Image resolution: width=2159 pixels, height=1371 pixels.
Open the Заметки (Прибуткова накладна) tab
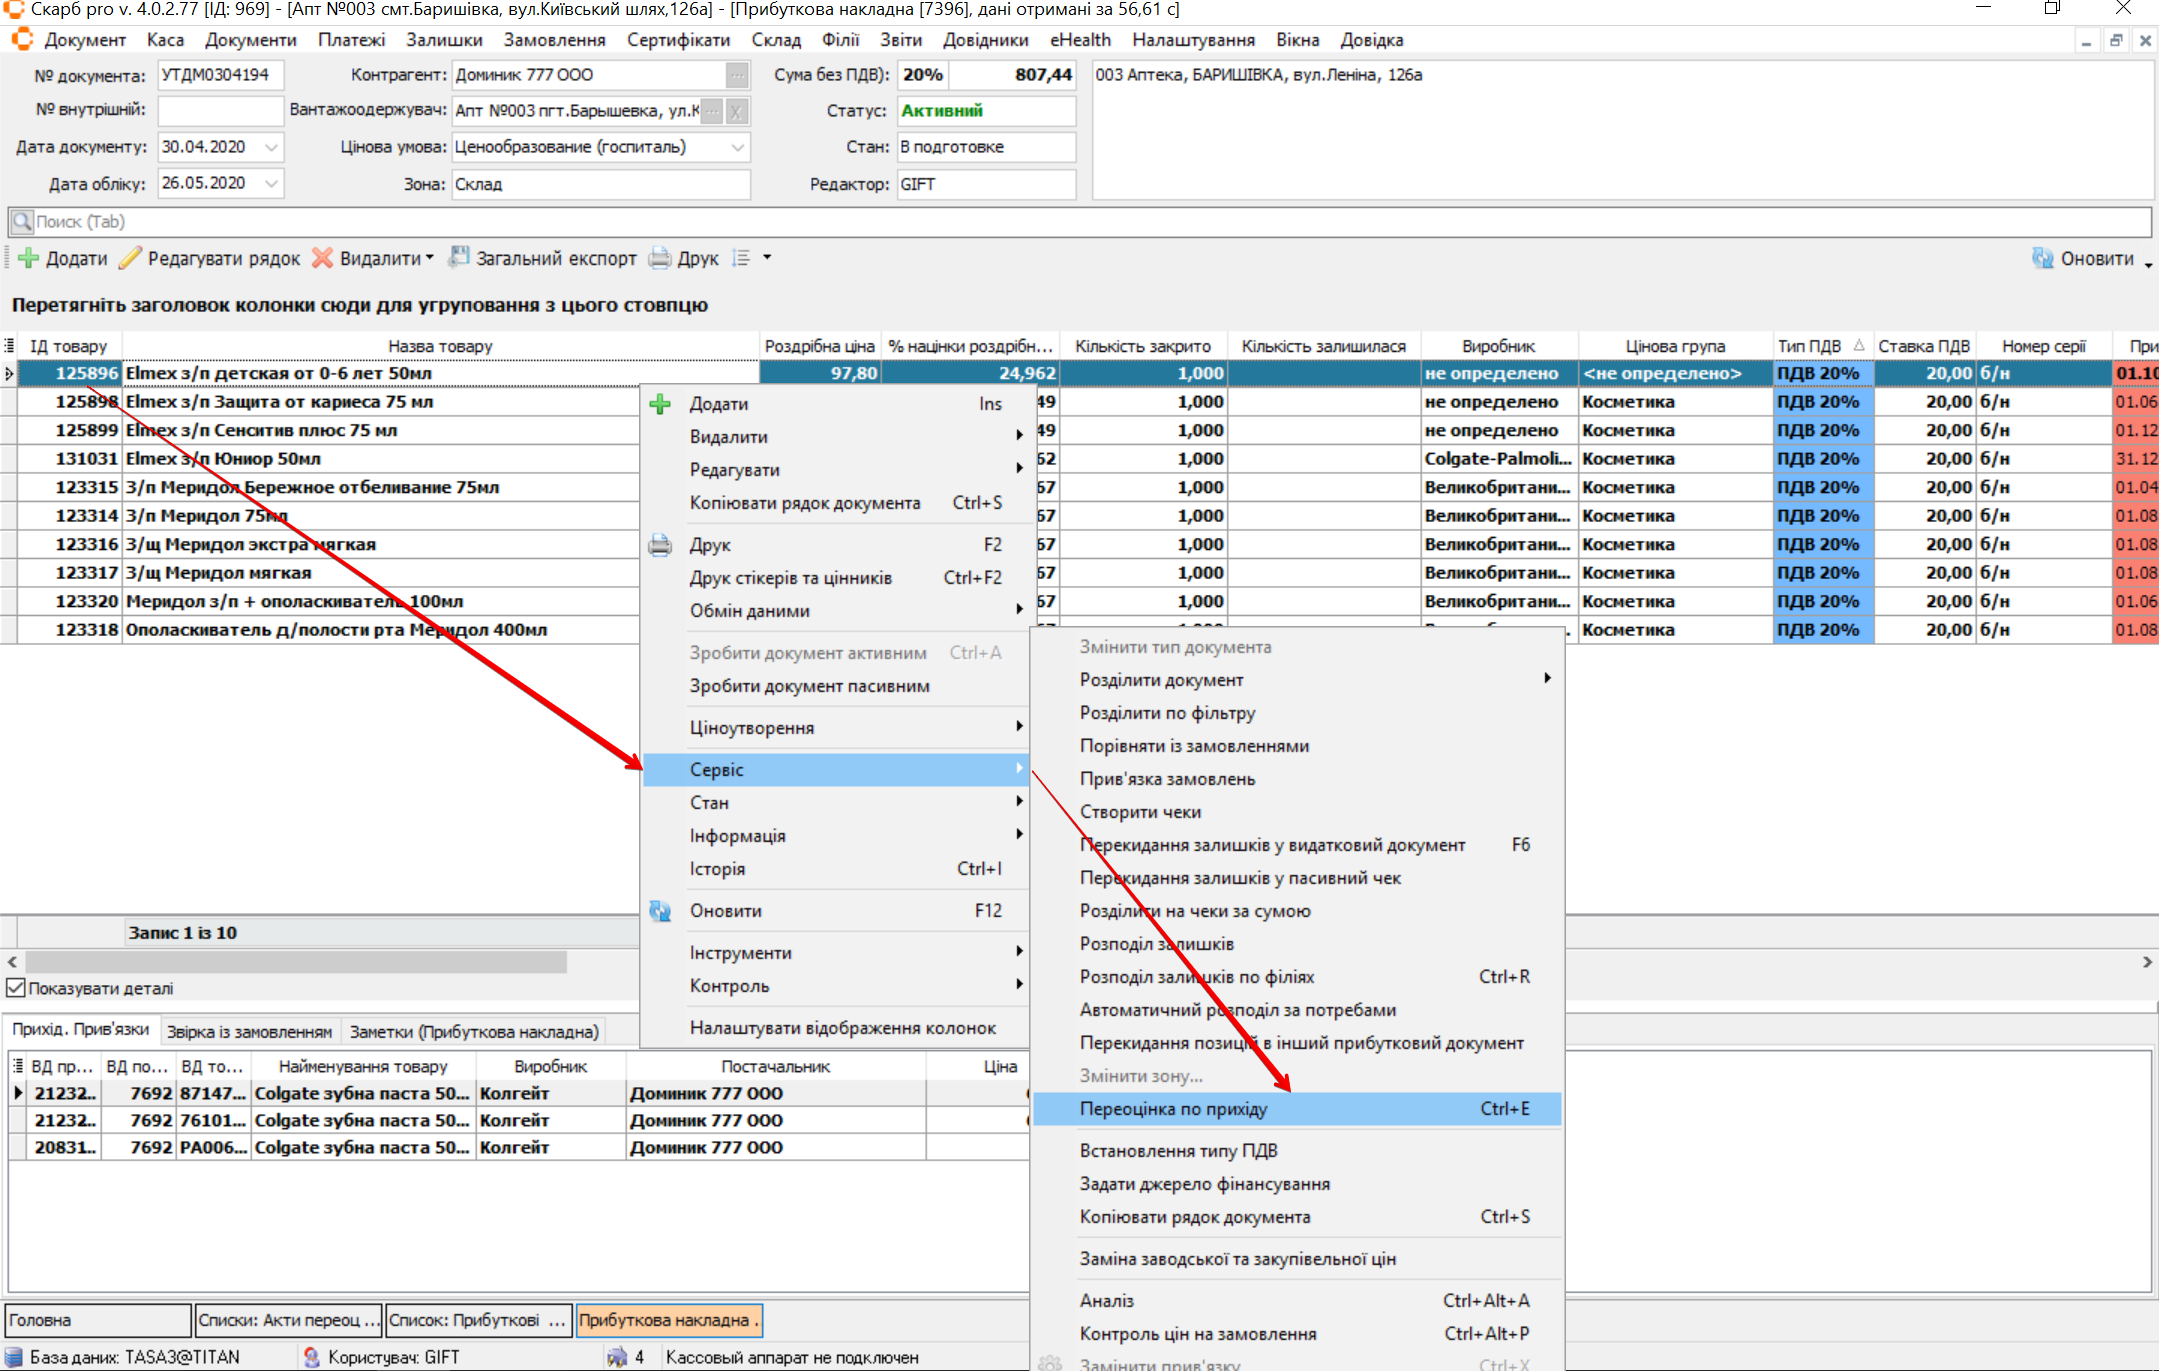pyautogui.click(x=474, y=1031)
